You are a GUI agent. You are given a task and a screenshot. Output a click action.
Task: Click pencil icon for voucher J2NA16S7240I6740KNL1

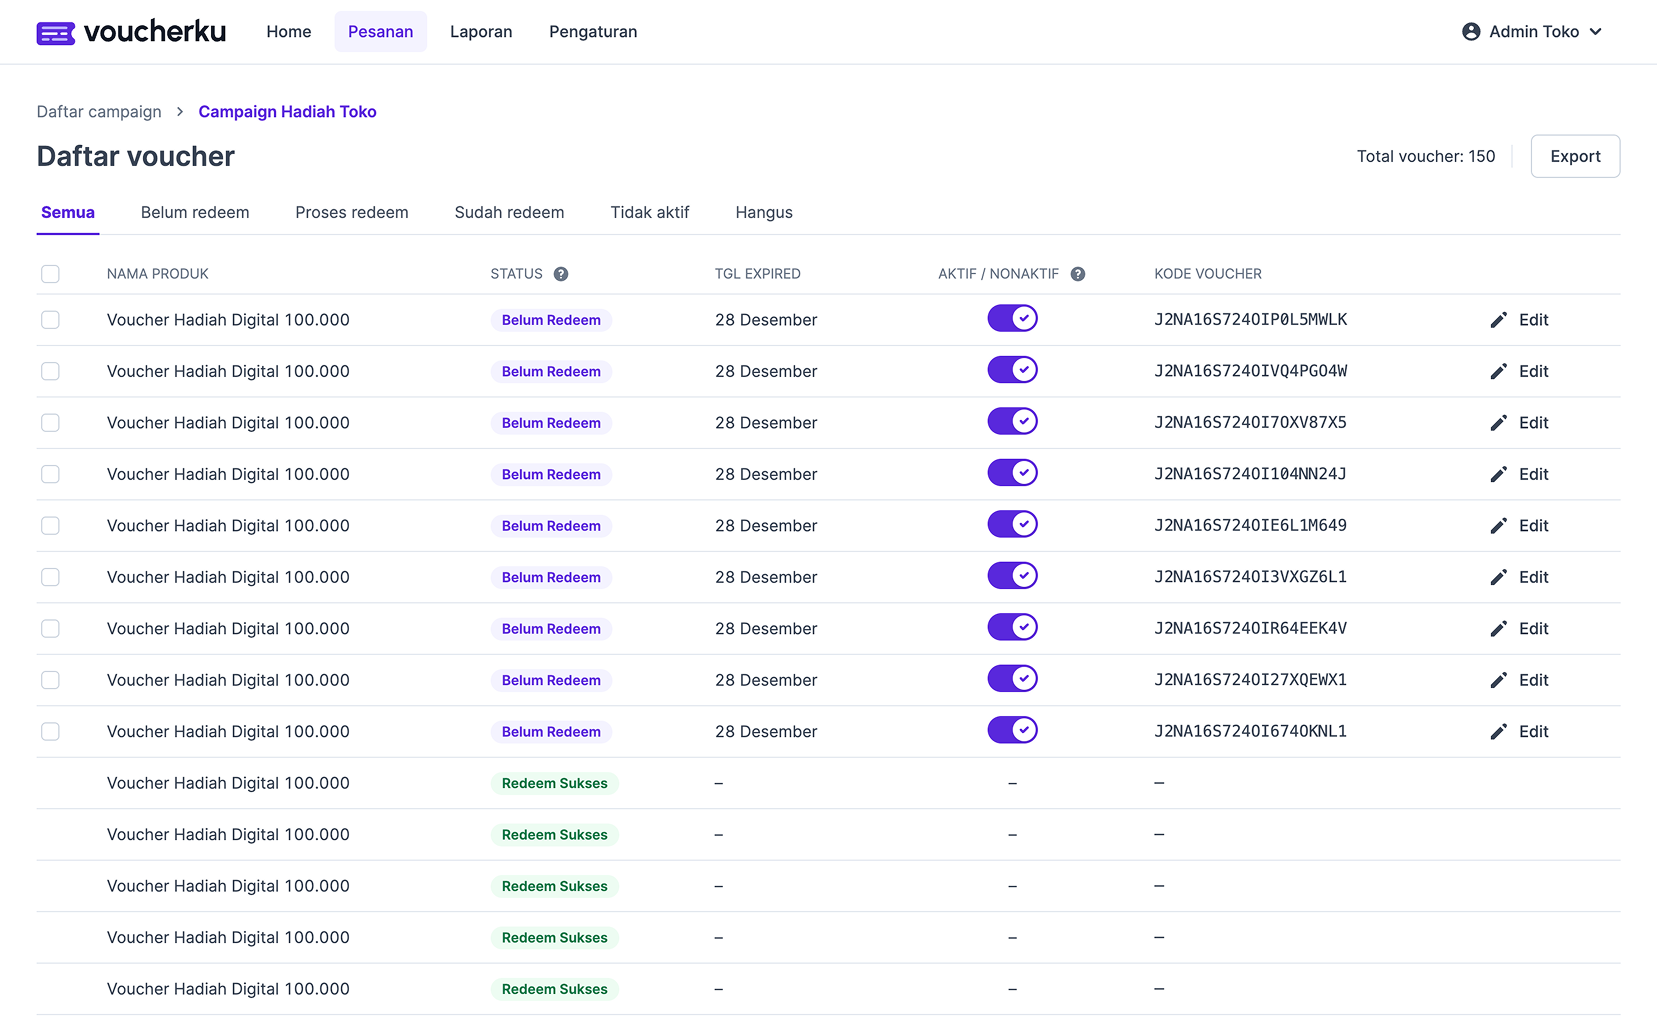[x=1498, y=732]
